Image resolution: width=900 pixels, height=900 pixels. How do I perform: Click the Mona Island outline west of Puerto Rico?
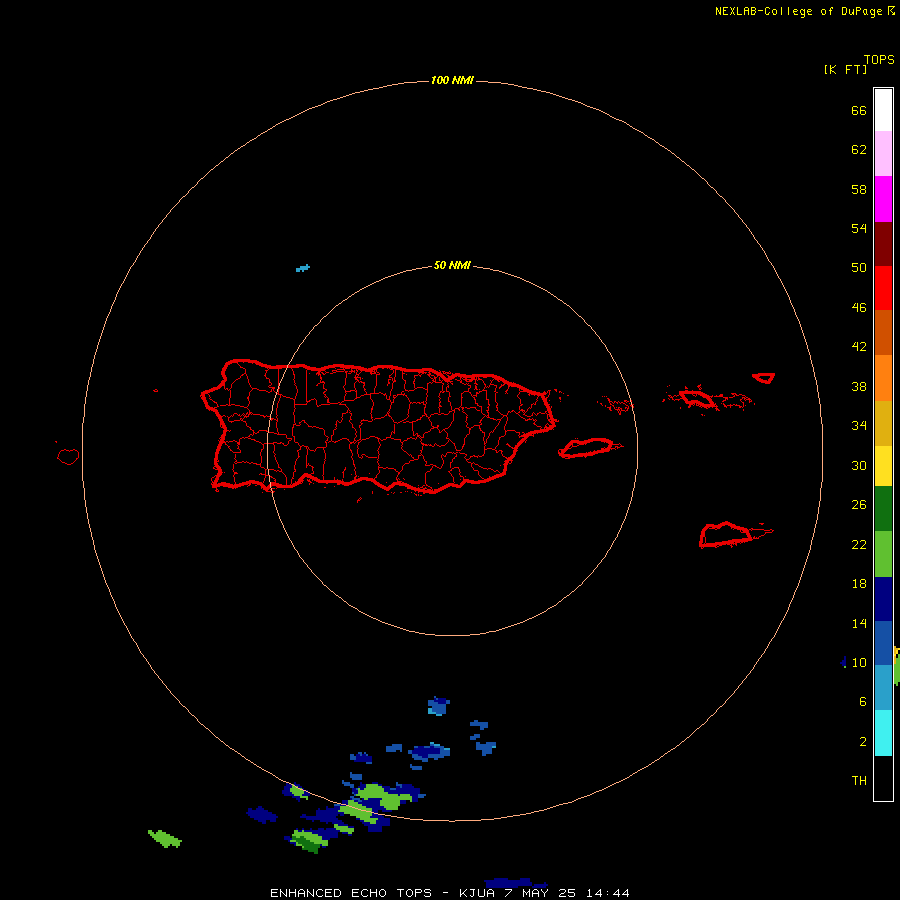click(68, 456)
